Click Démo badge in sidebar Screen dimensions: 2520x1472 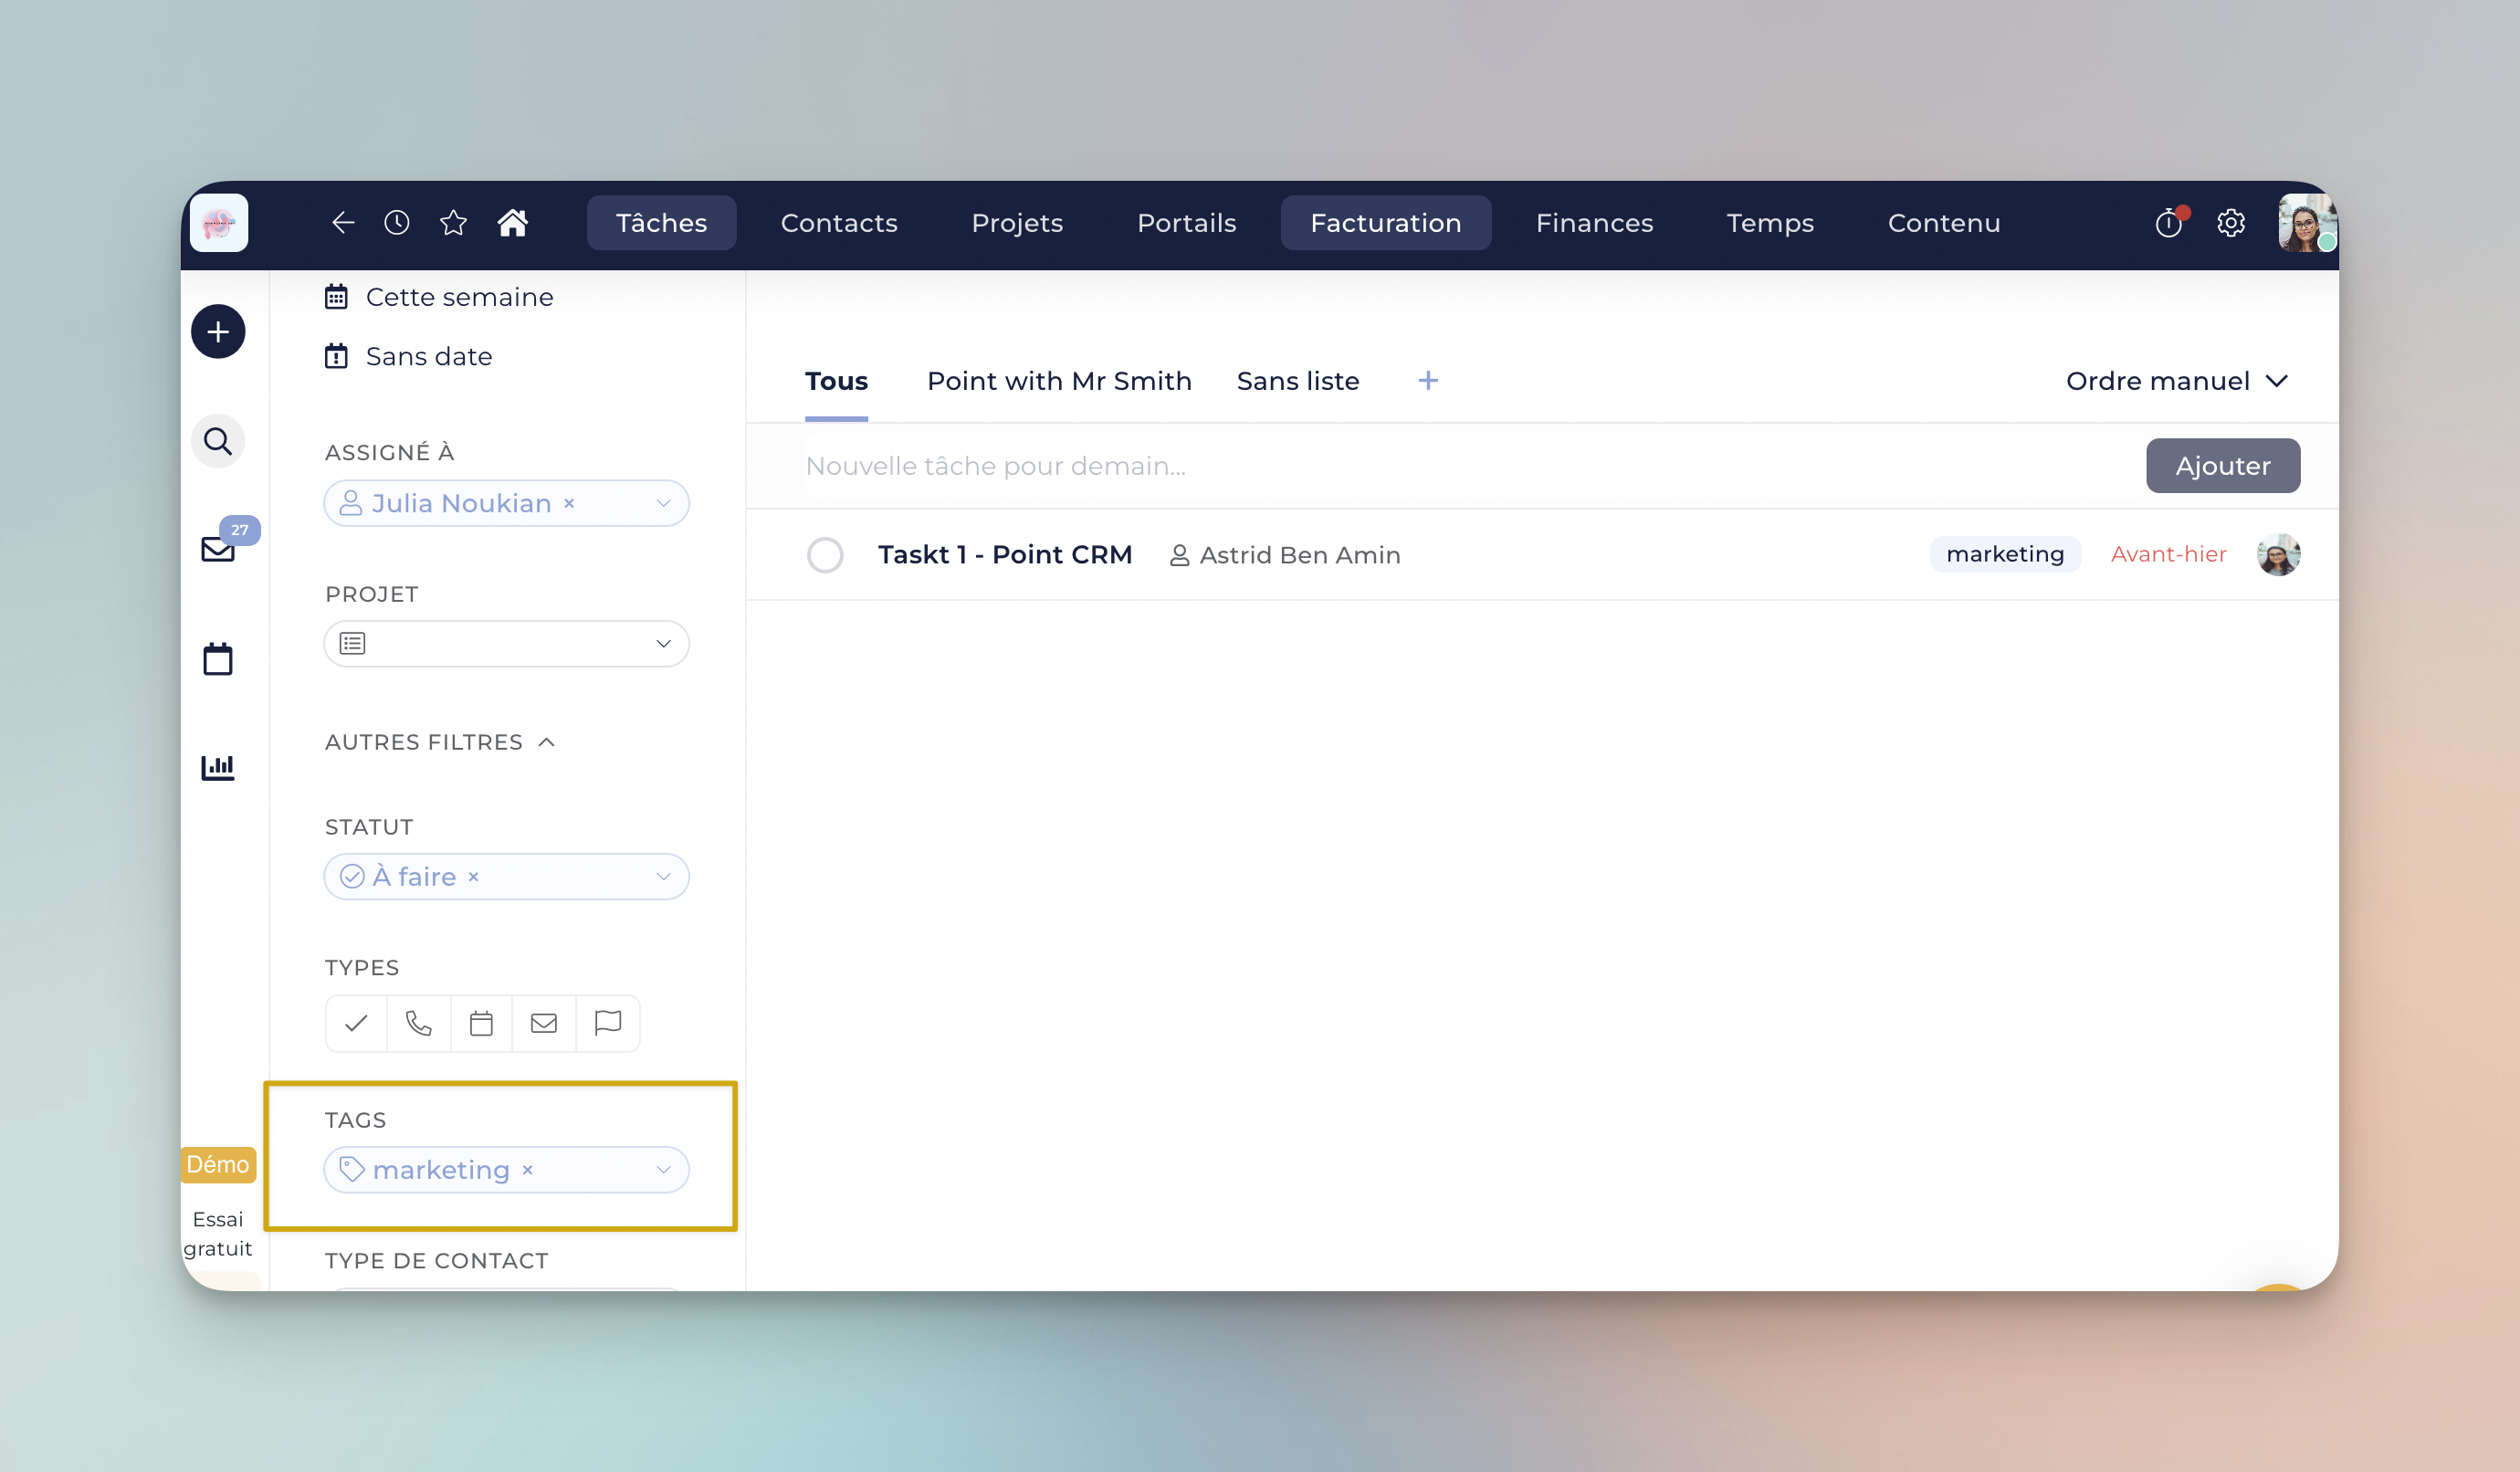[218, 1165]
